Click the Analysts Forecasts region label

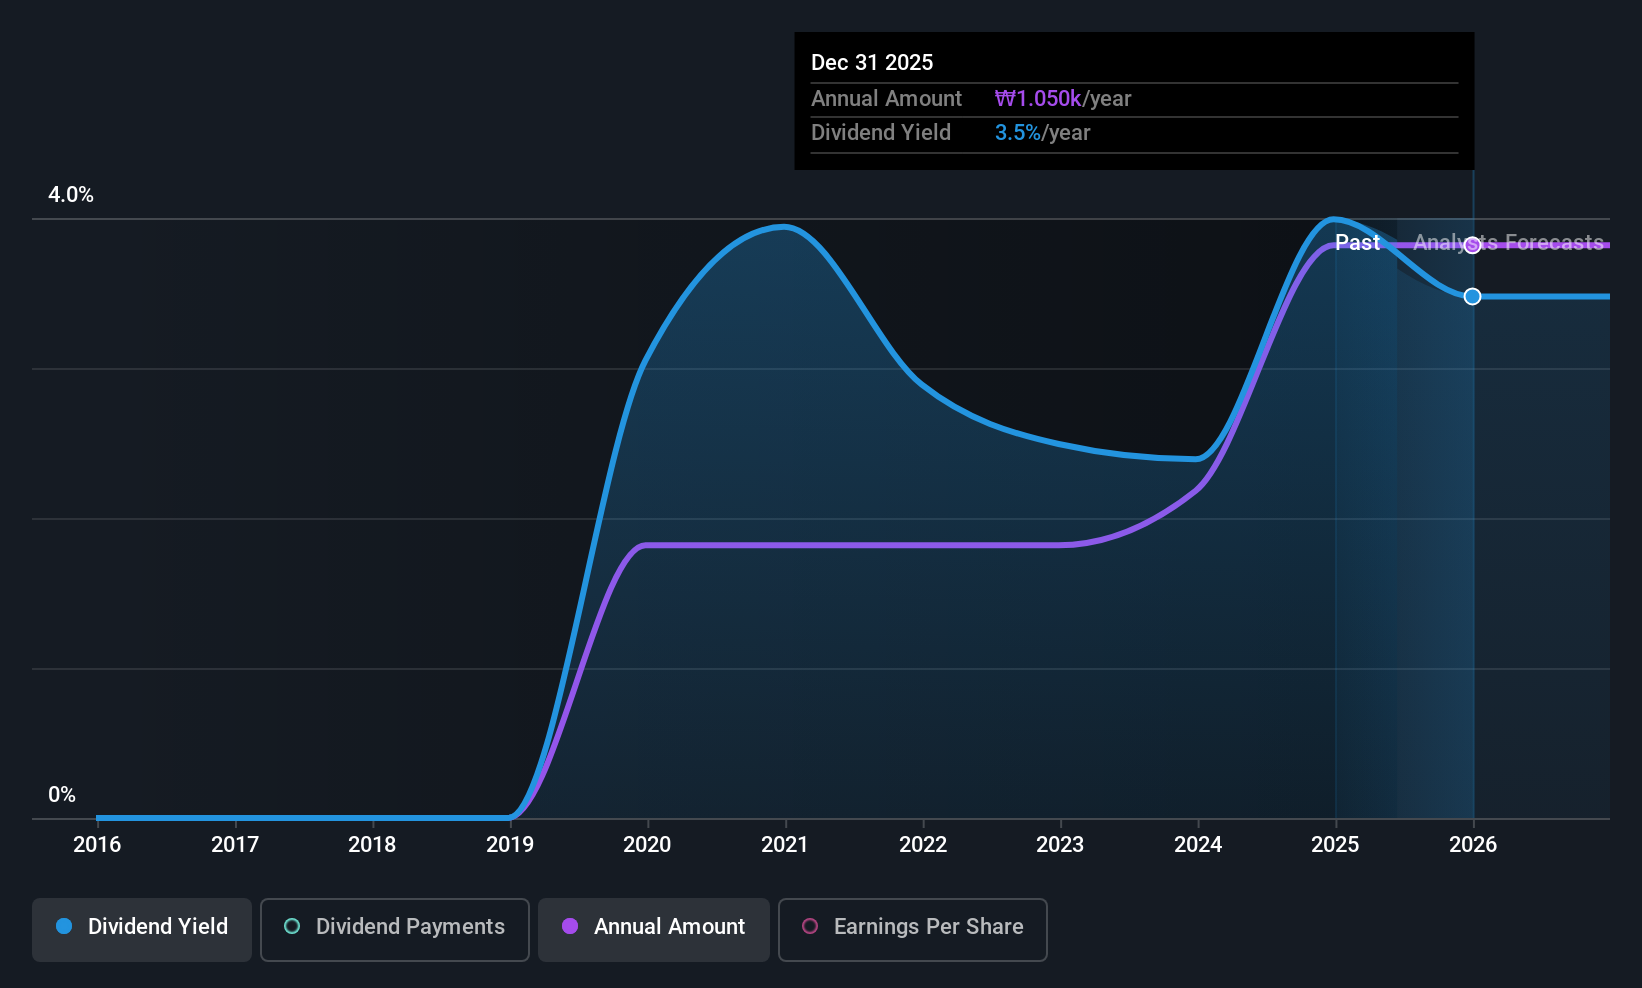pos(1508,243)
